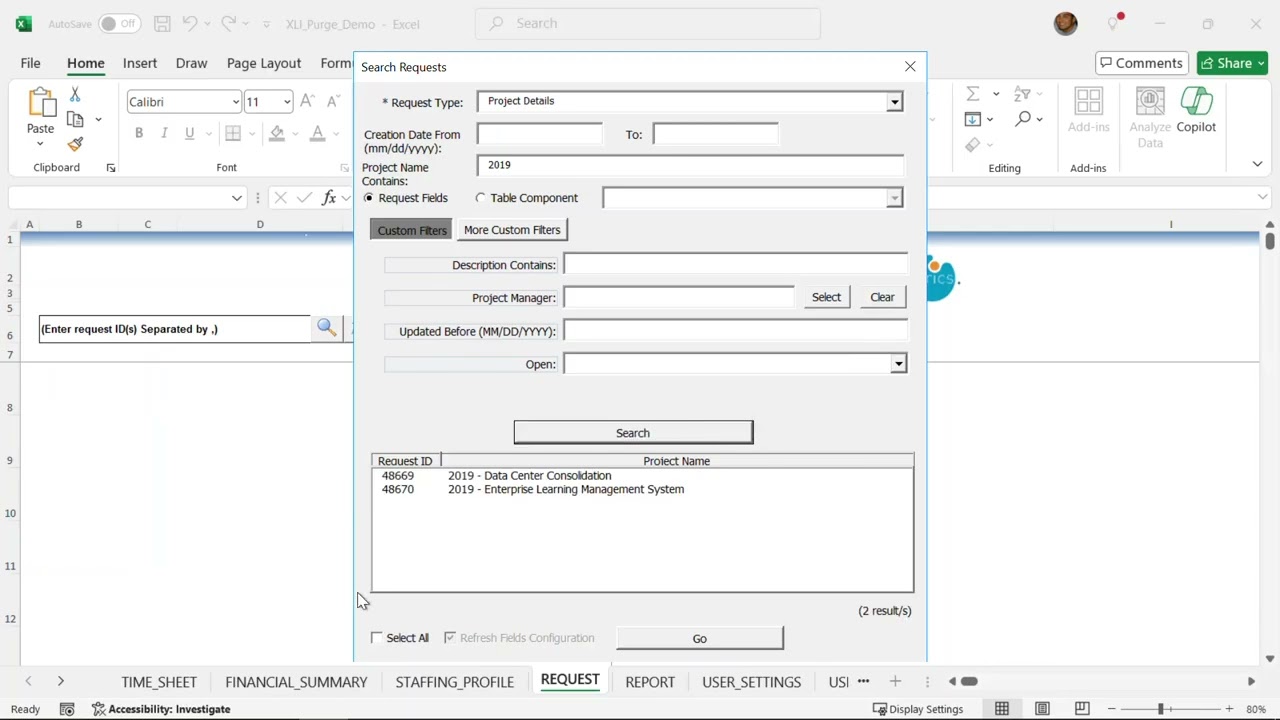
Task: Open the USER_SETTINGS sheet tab
Action: 752,682
